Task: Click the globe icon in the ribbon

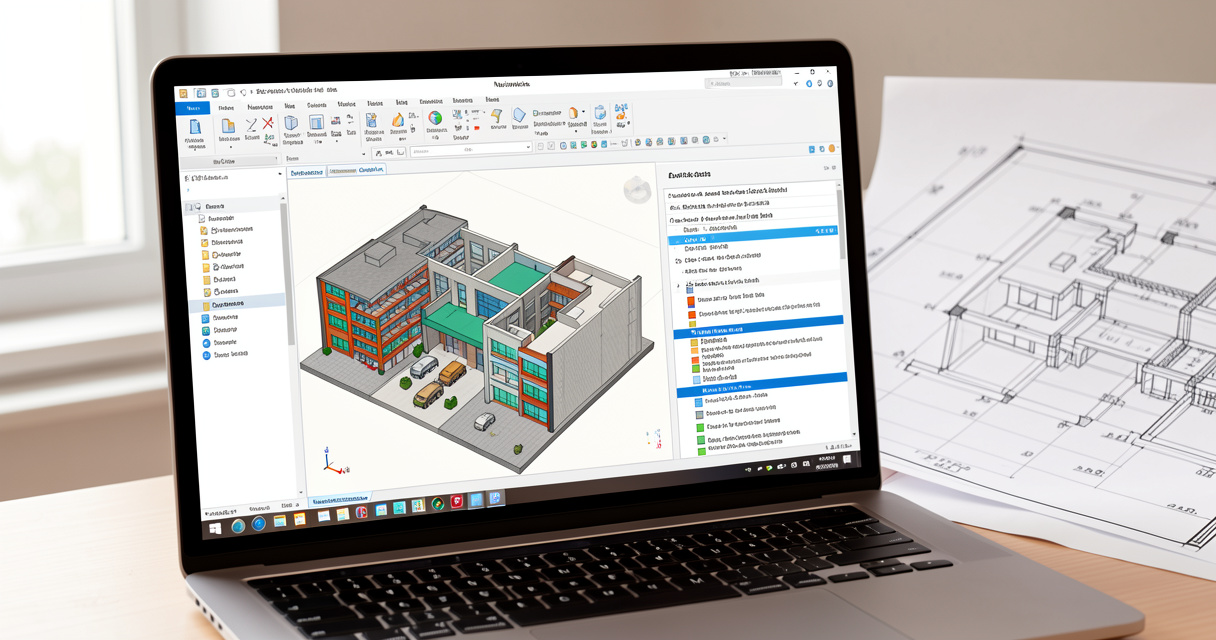Action: [435, 118]
